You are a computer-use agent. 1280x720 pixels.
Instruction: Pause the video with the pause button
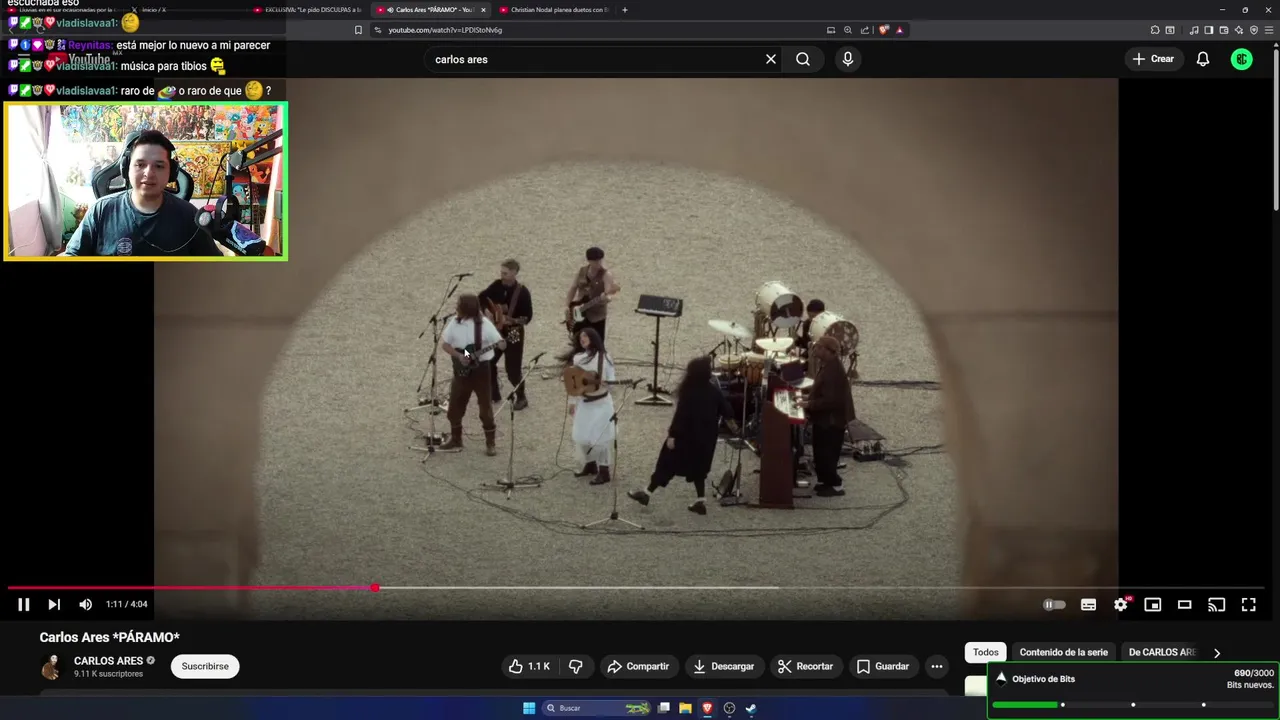(x=23, y=604)
